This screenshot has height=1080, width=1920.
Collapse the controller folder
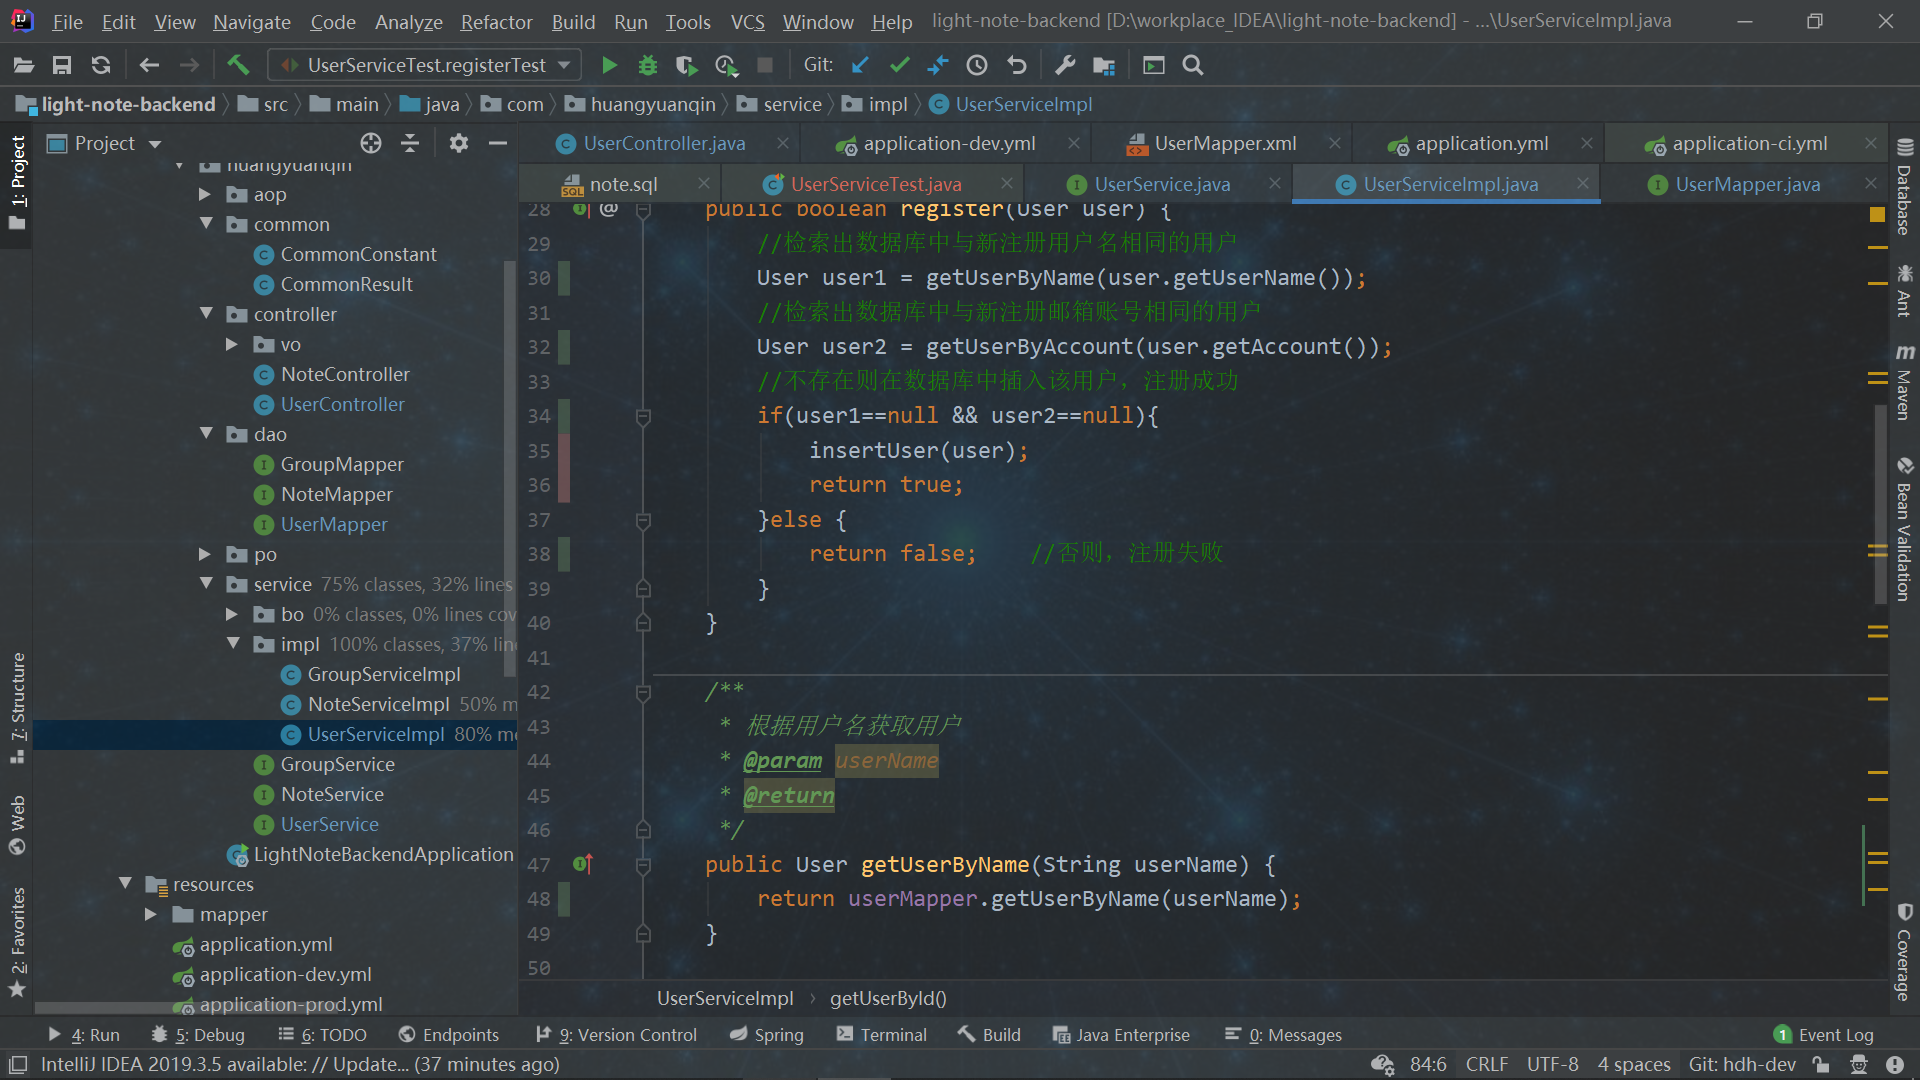[206, 314]
